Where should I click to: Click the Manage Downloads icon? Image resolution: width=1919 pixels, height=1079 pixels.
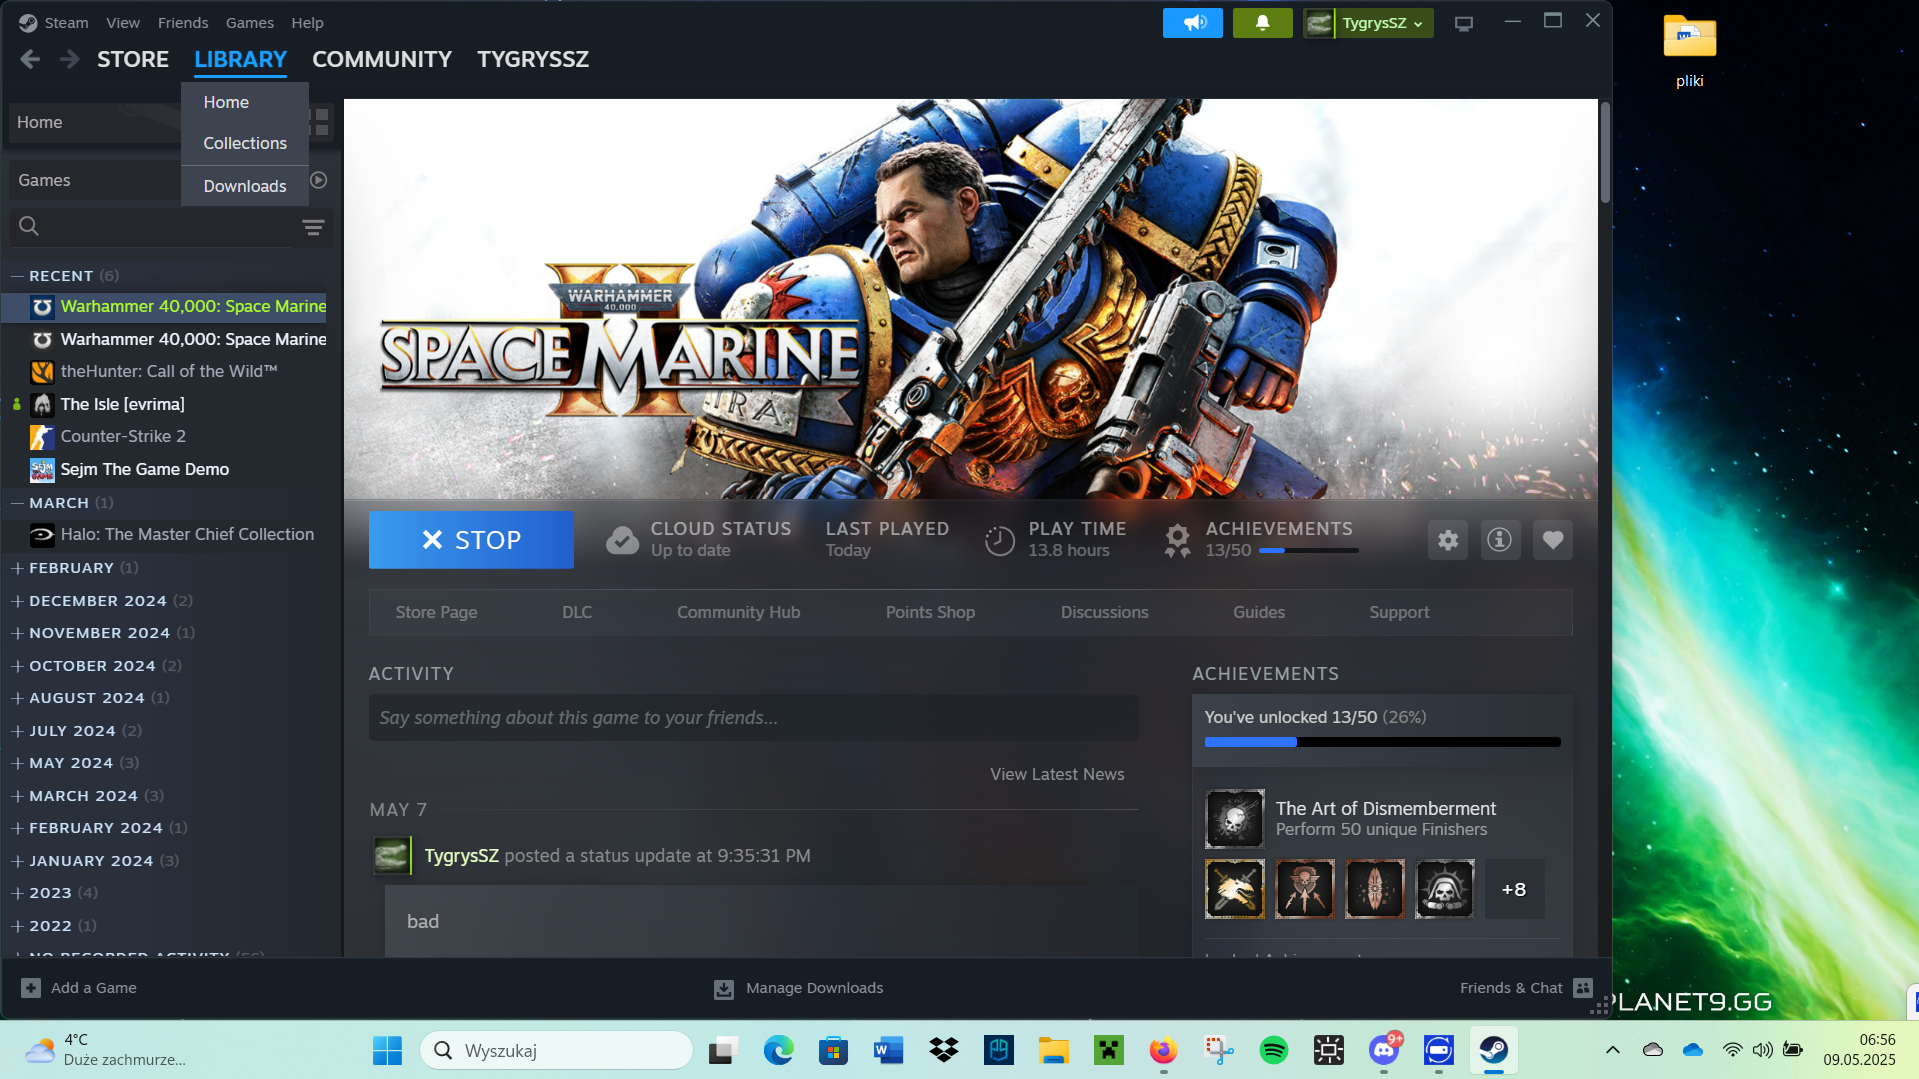click(724, 989)
